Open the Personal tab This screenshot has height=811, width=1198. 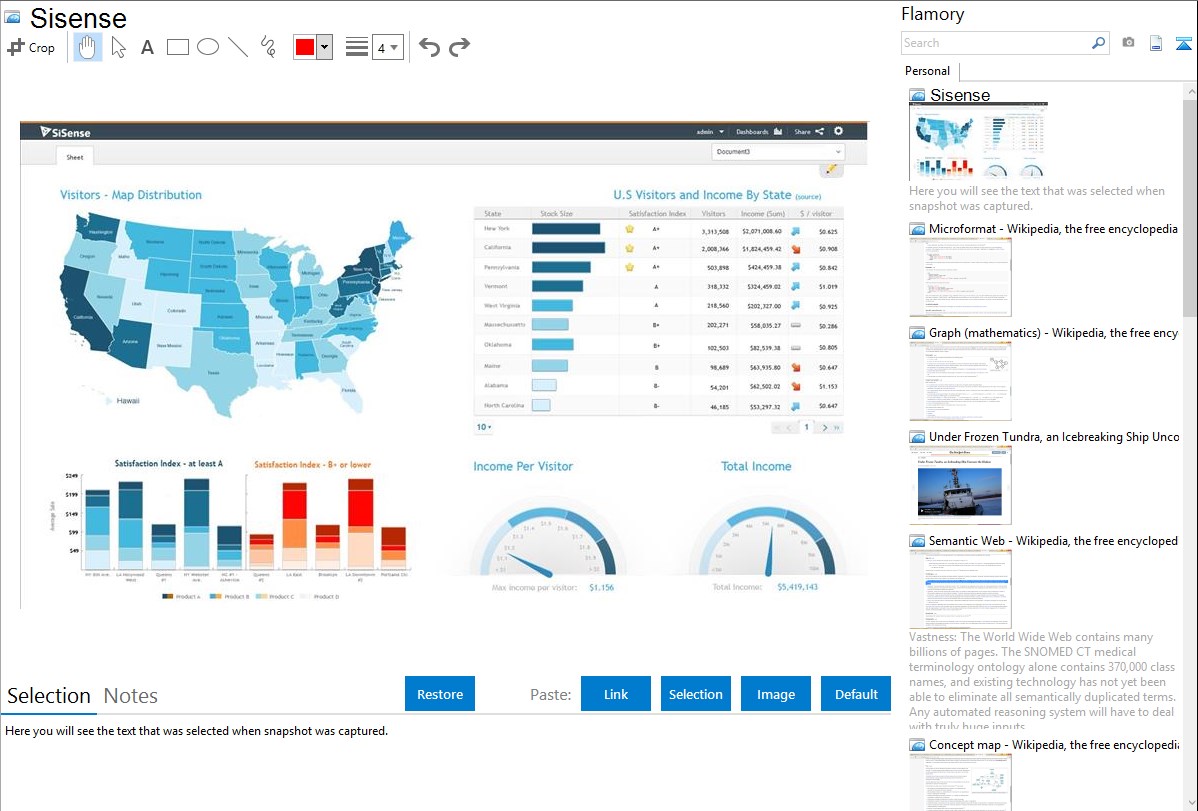tap(927, 71)
